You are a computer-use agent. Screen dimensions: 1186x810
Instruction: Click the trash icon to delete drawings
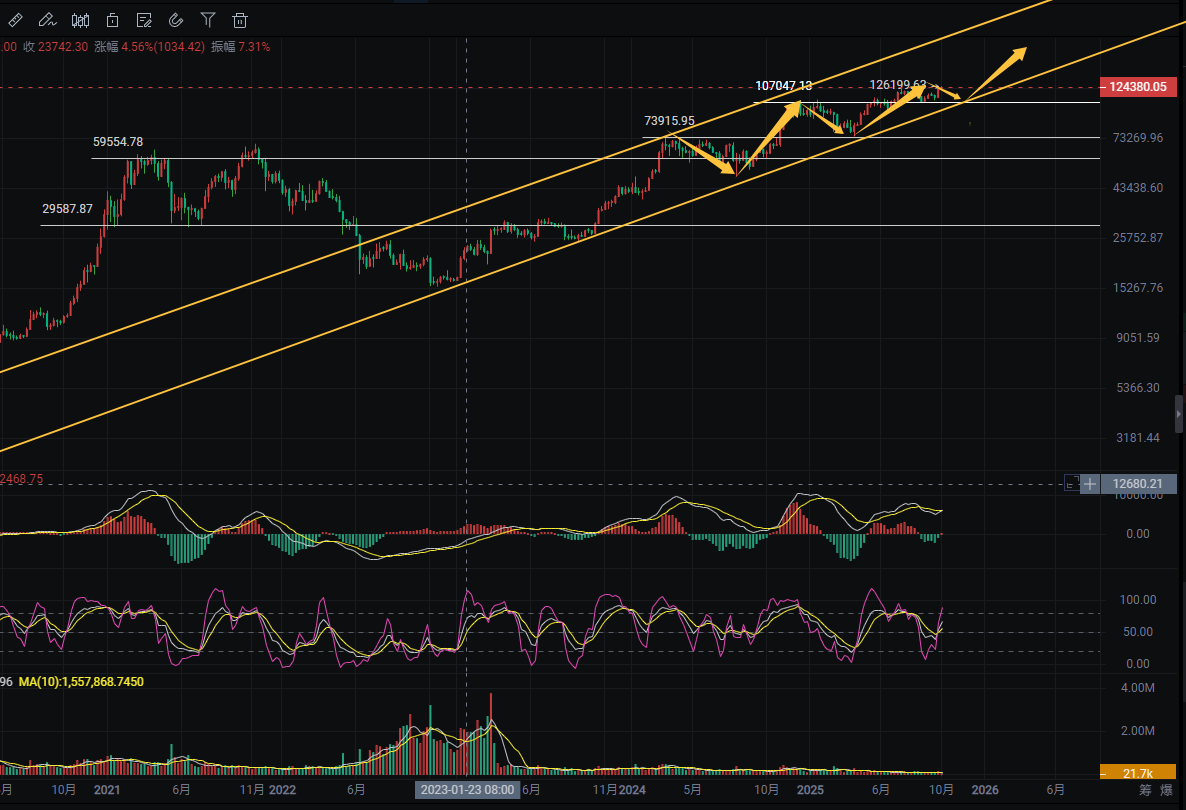(x=240, y=20)
